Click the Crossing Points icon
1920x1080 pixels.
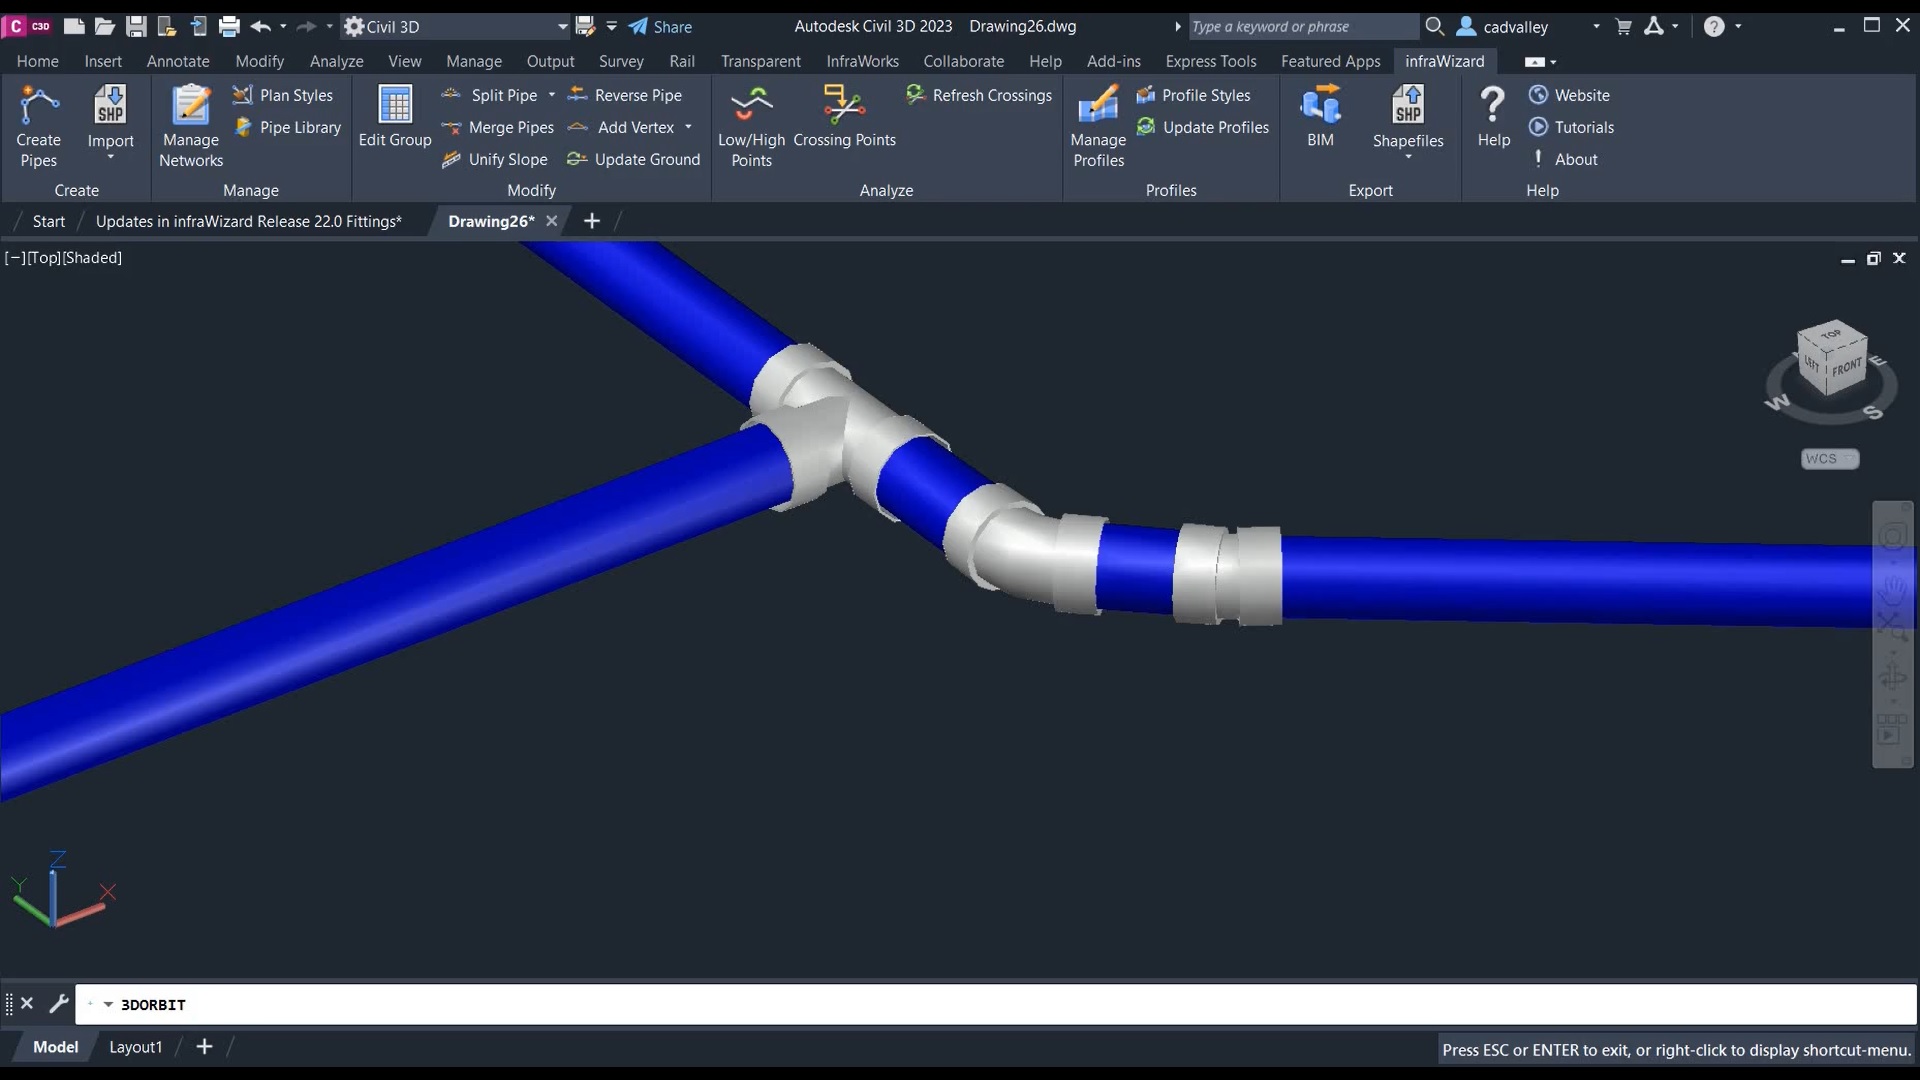click(843, 105)
